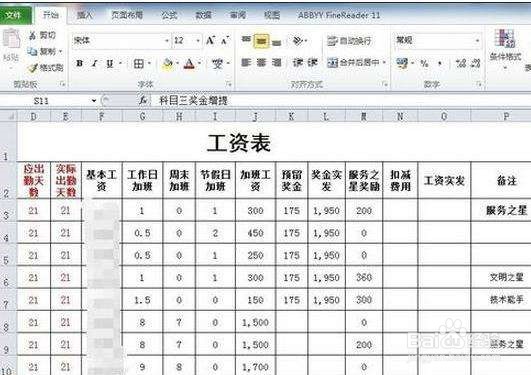Apply comma style format
531x375 pixels.
click(x=440, y=63)
